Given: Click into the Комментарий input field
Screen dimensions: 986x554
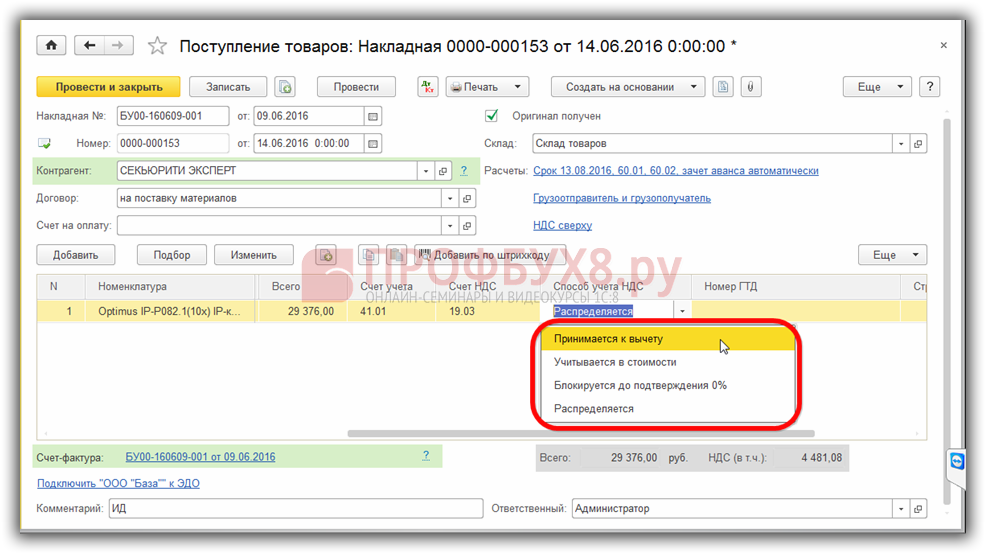Looking at the screenshot, I should pos(294,509).
